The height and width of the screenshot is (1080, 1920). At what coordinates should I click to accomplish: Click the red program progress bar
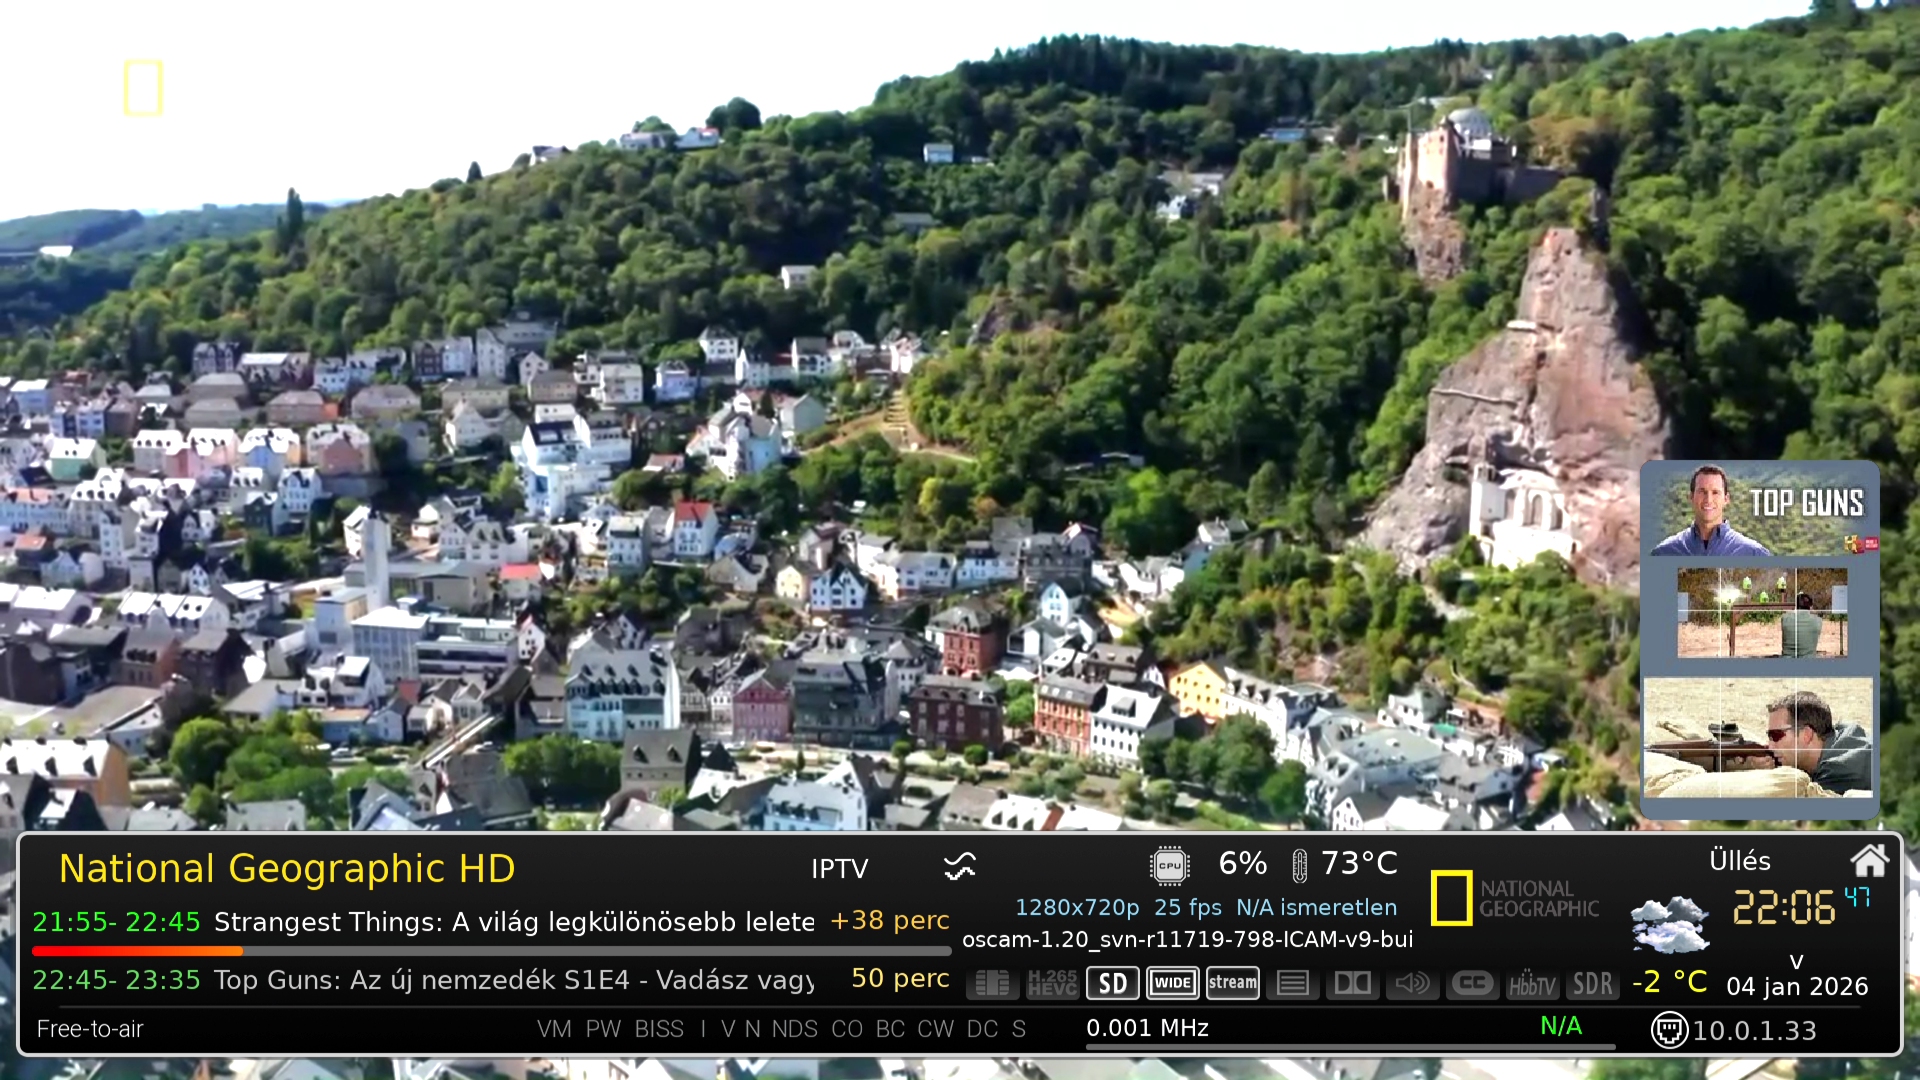pyautogui.click(x=137, y=950)
